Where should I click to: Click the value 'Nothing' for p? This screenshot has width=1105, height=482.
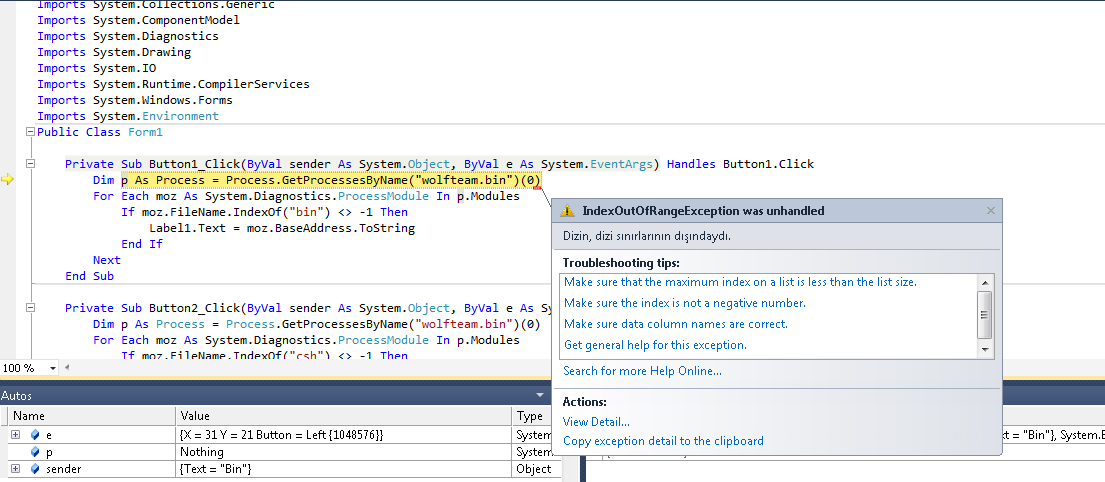point(202,452)
